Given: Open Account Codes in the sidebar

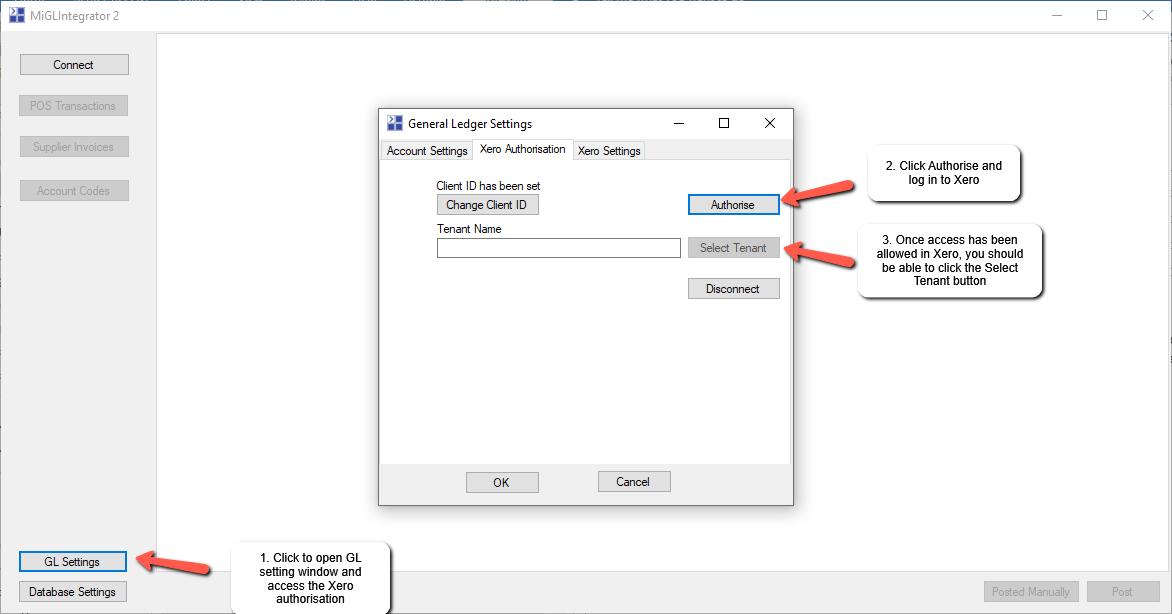Looking at the screenshot, I should (x=74, y=191).
